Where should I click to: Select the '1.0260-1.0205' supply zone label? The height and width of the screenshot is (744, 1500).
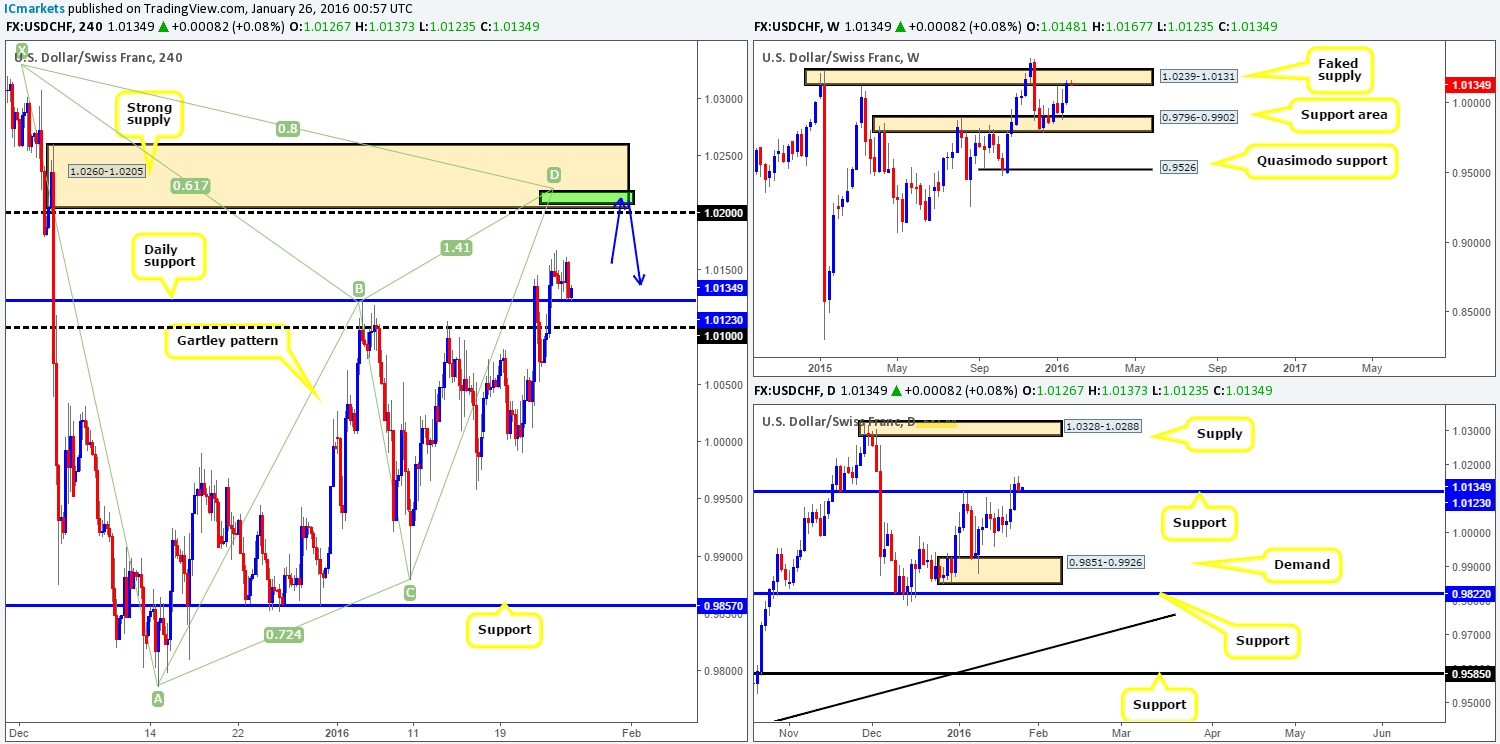108,171
